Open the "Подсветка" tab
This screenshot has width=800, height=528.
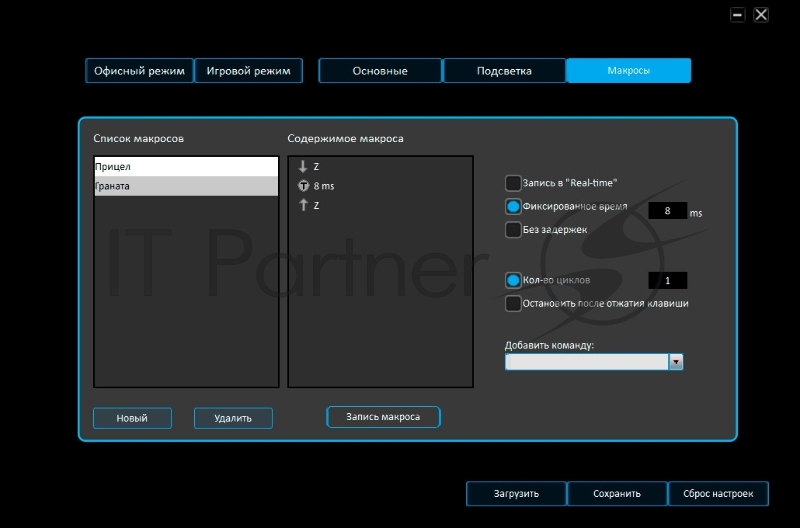[x=504, y=71]
